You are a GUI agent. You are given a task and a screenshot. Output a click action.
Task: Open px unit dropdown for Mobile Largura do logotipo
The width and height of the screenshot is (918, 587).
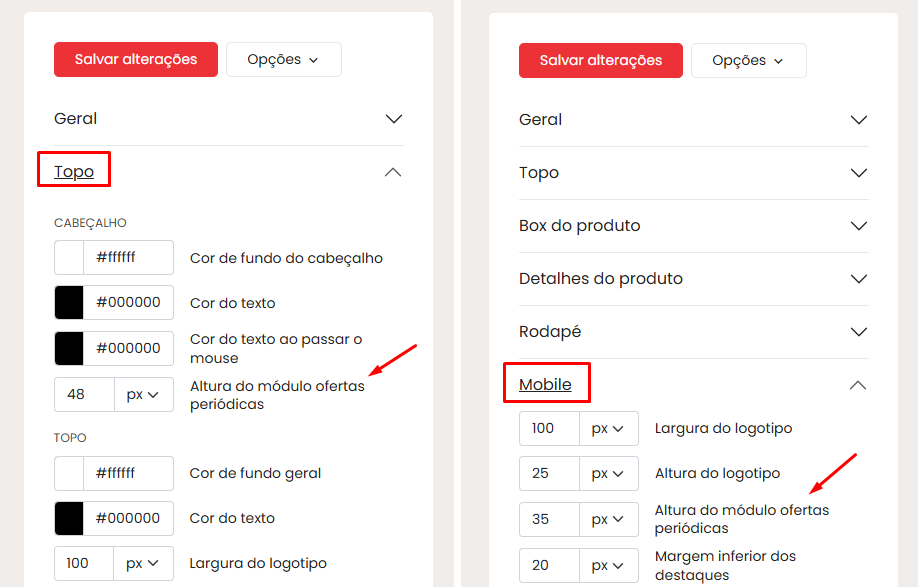pos(608,428)
